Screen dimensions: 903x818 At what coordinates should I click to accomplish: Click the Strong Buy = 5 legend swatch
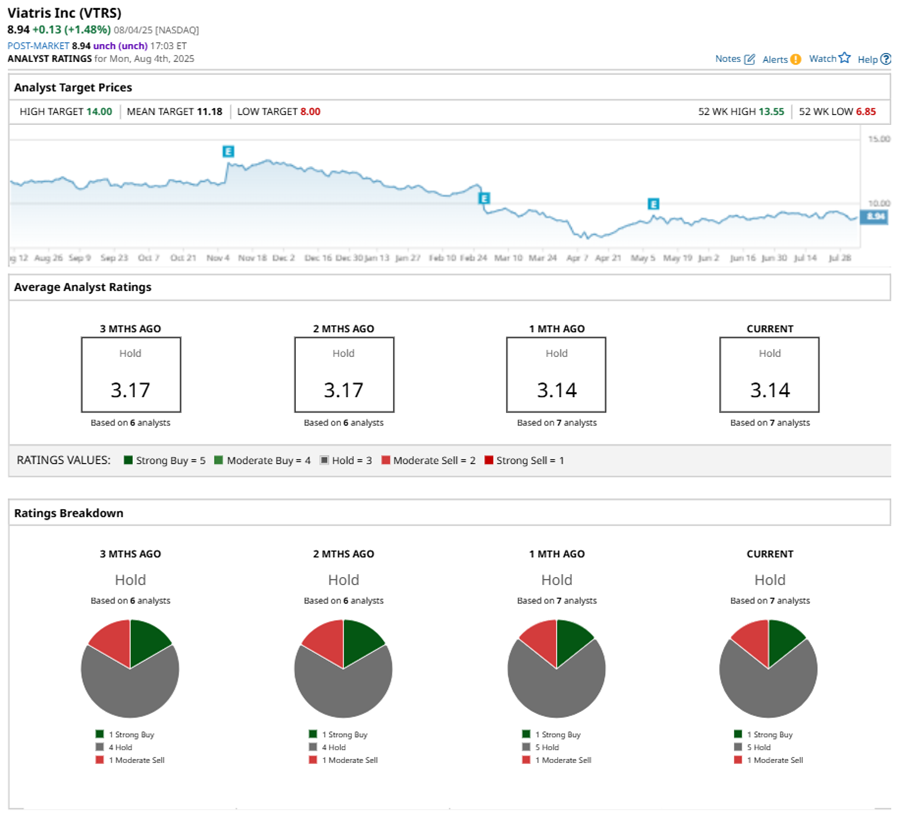(x=128, y=460)
